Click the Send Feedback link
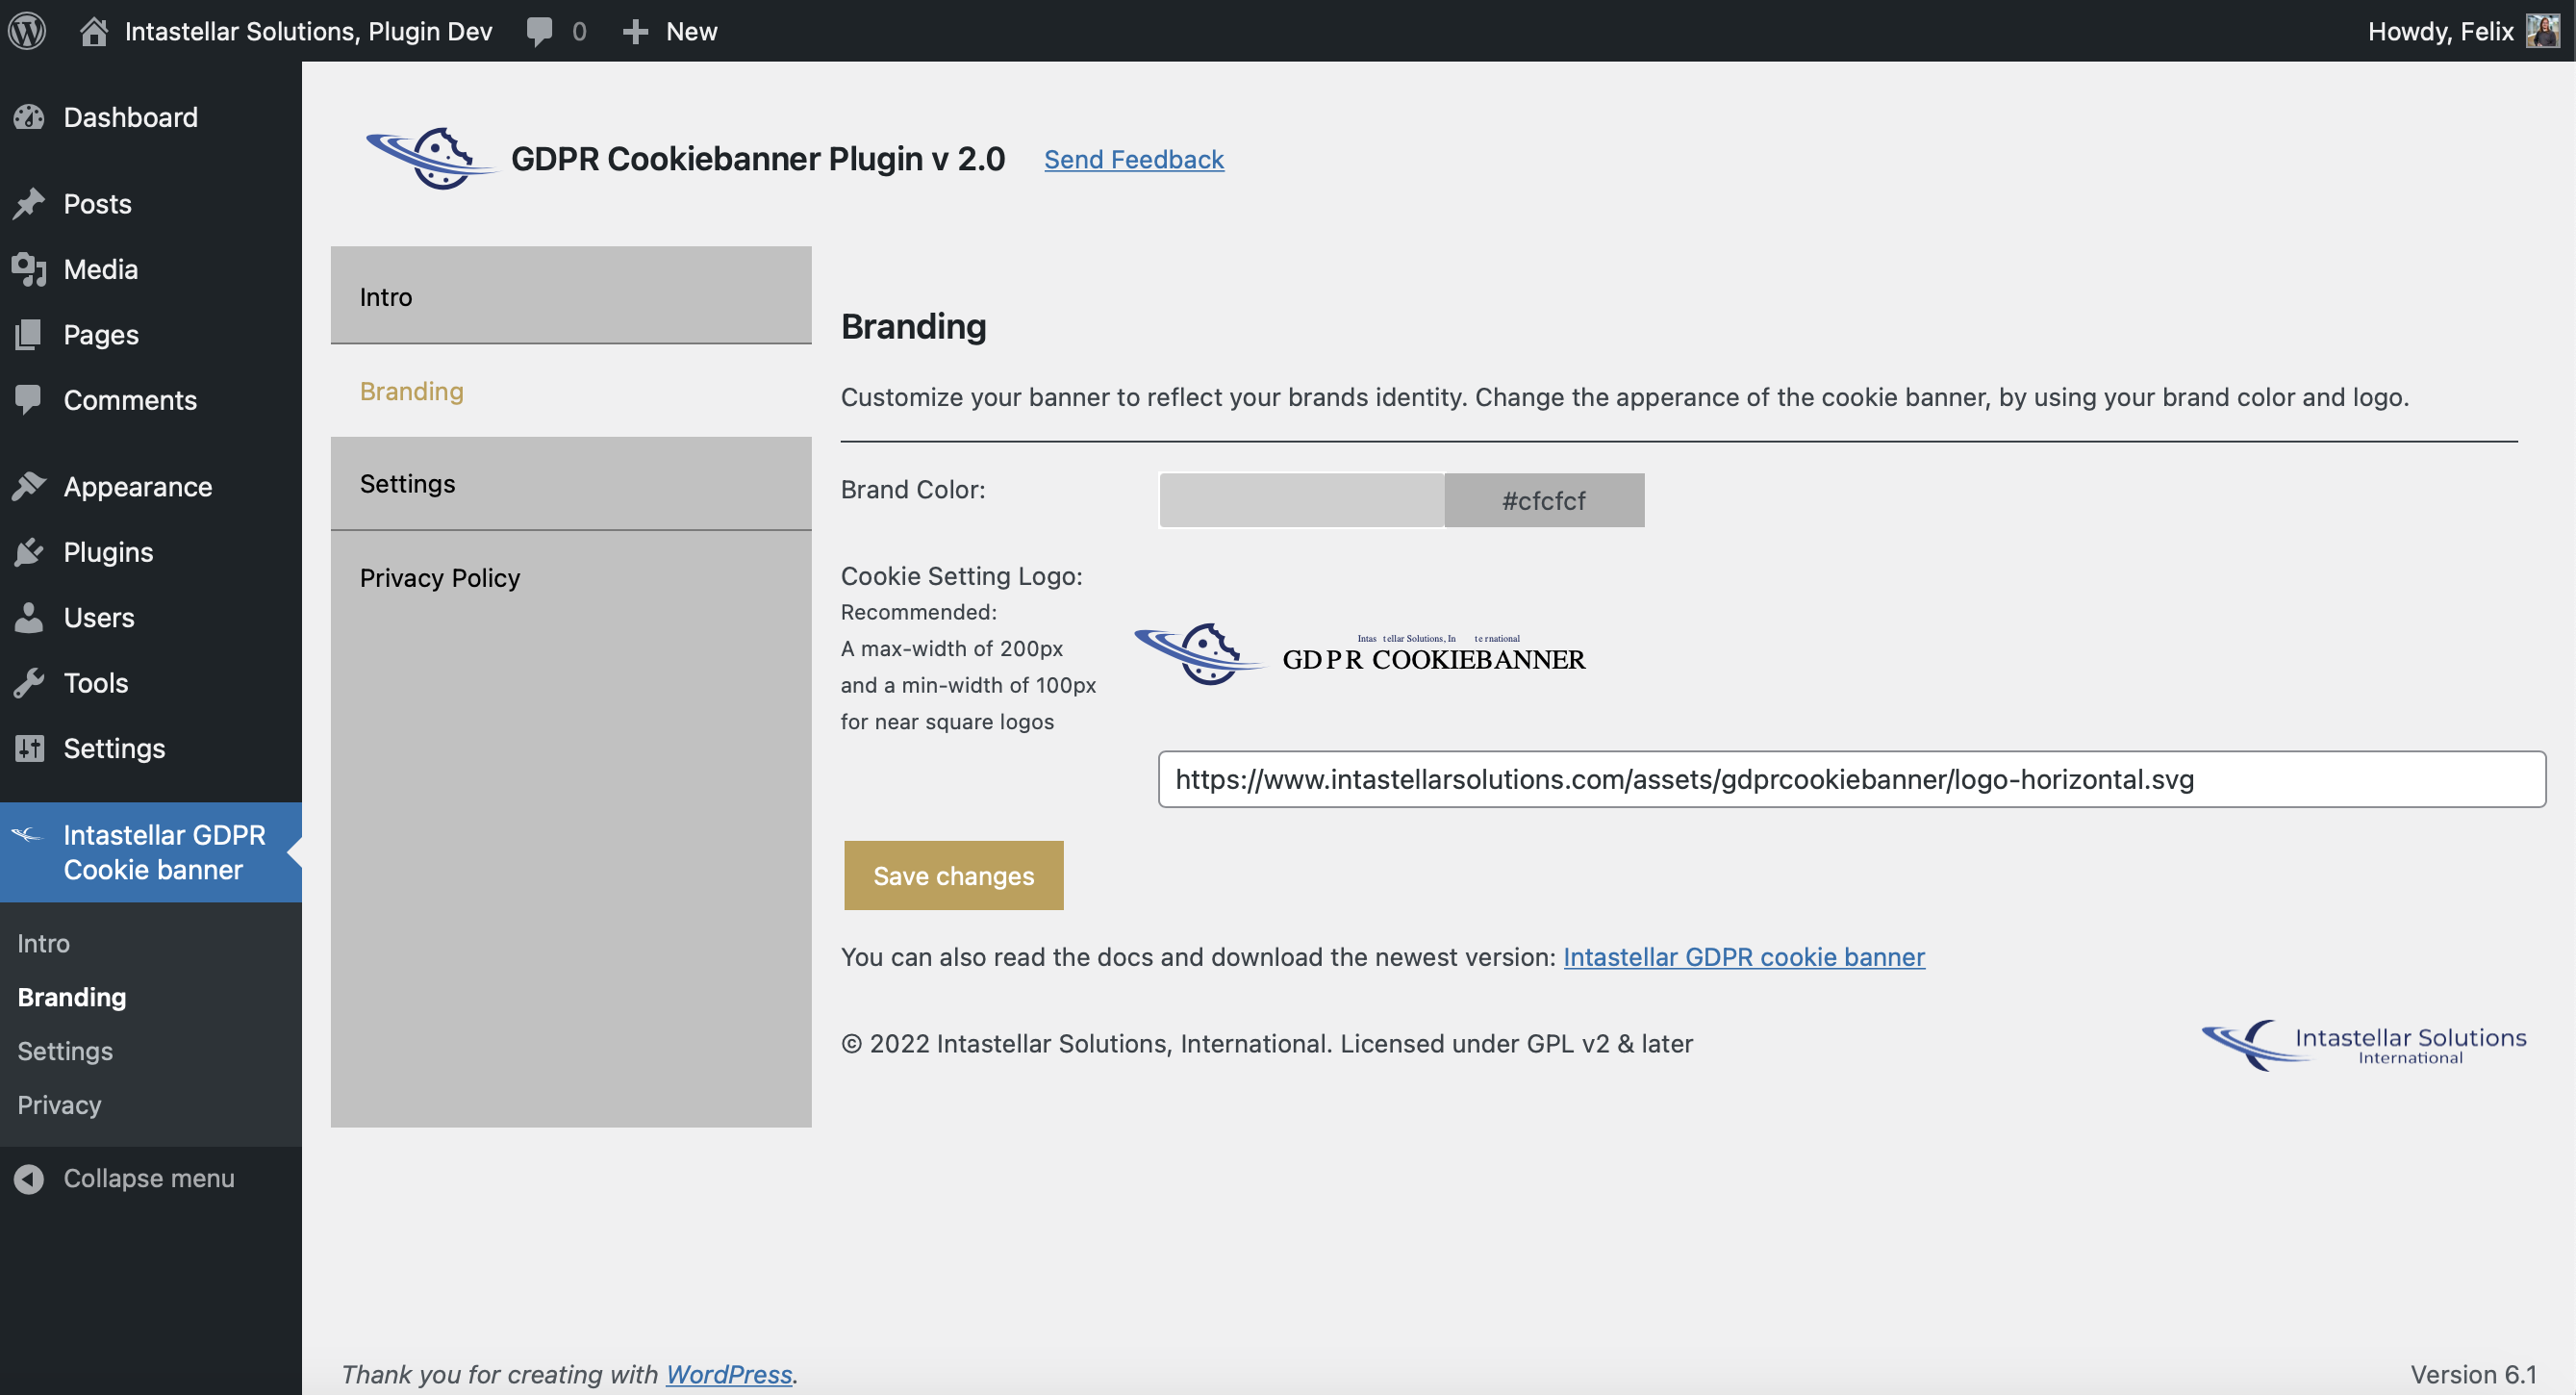This screenshot has width=2576, height=1395. (1134, 159)
